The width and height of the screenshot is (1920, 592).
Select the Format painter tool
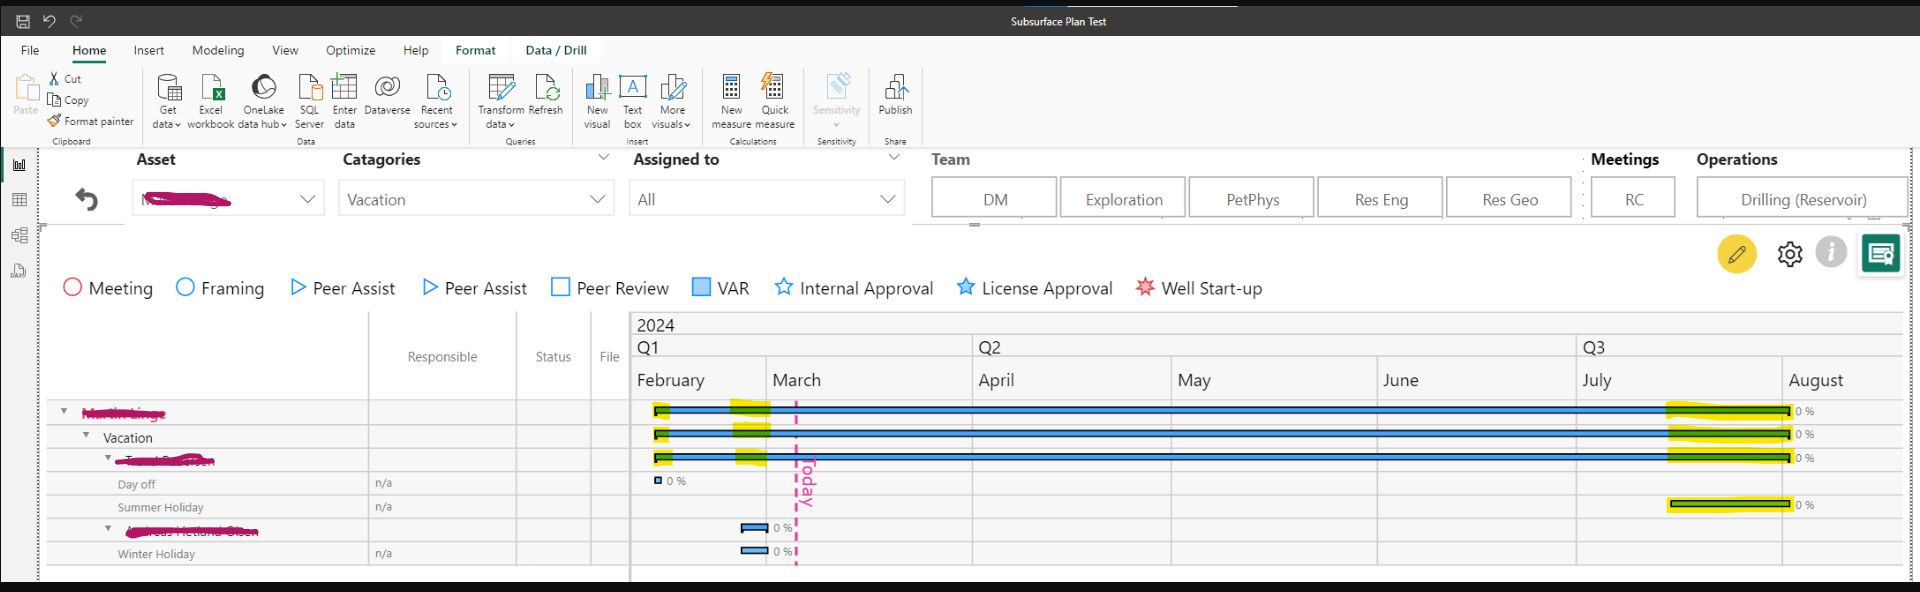coord(90,121)
